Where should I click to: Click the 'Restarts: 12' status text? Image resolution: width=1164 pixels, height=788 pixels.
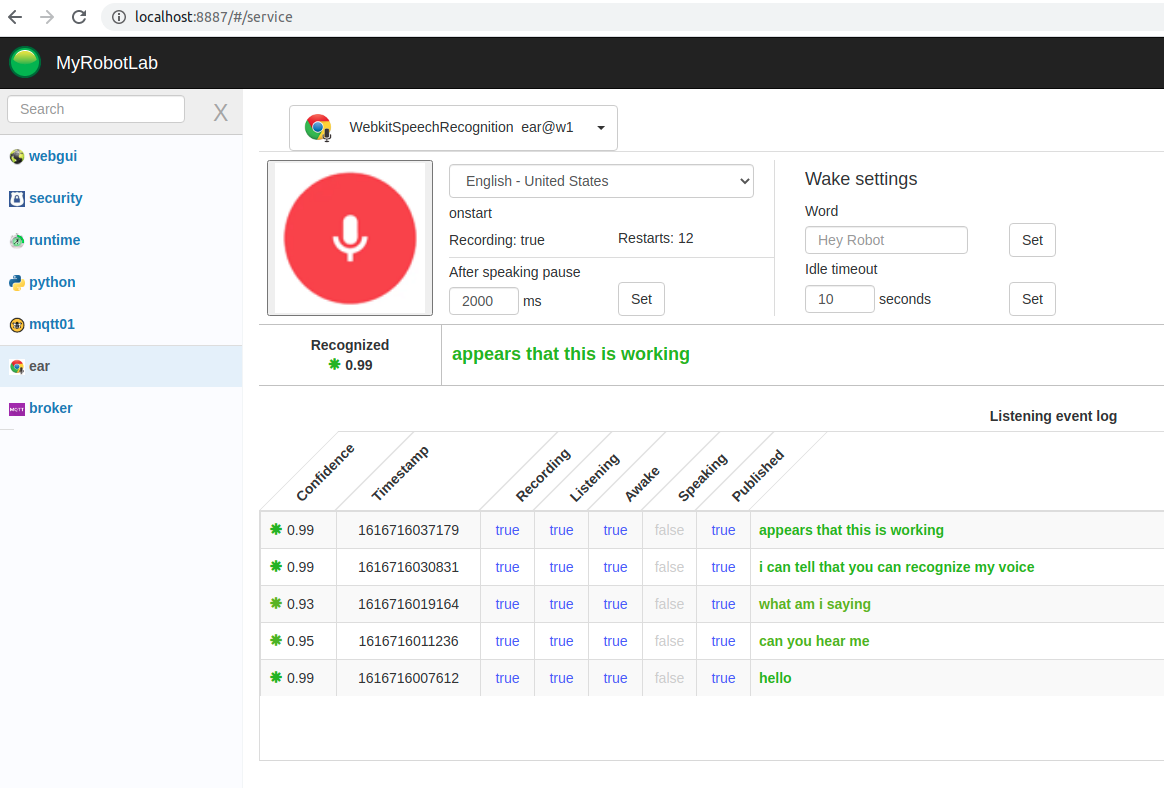click(655, 238)
